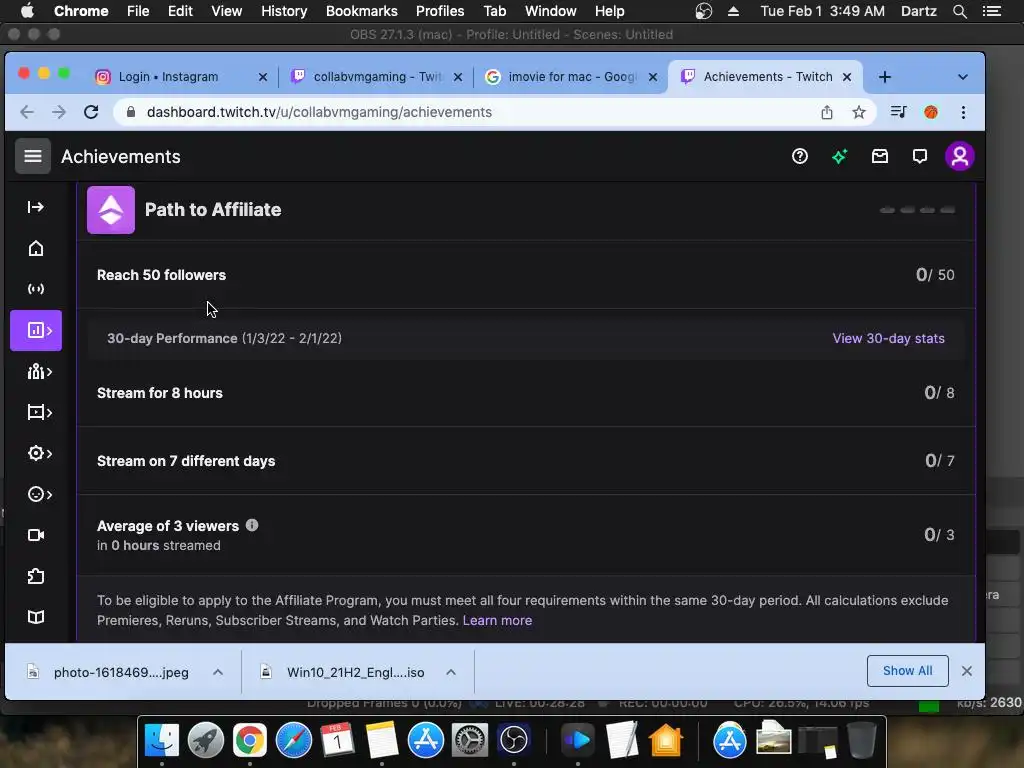Click Show All downloads button
The image size is (1024, 768).
click(x=907, y=671)
